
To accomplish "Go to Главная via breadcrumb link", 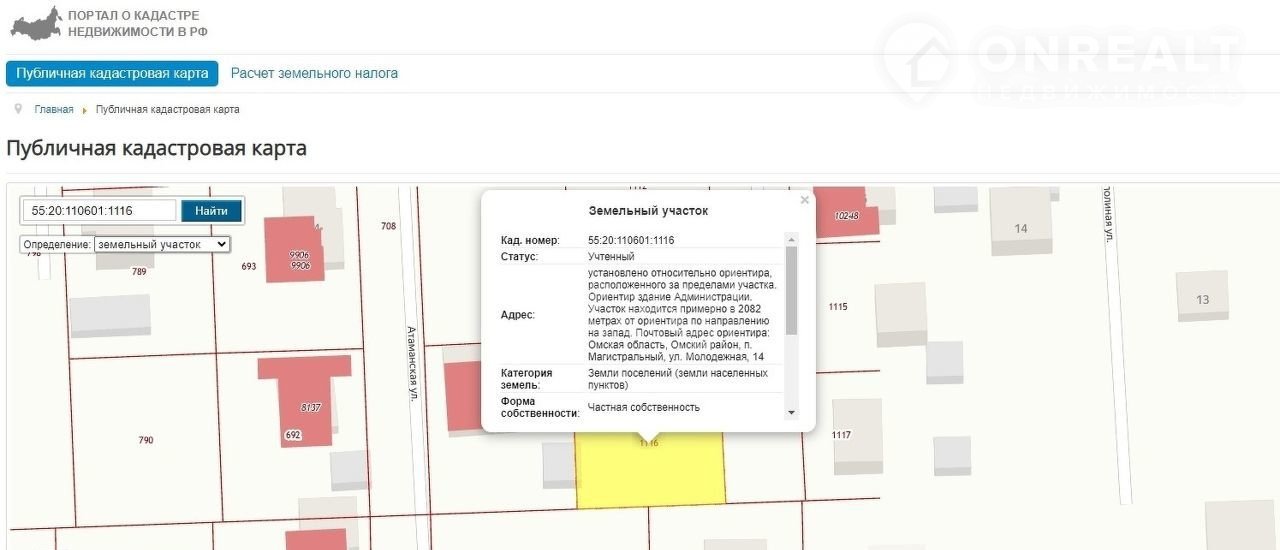I will coord(54,110).
